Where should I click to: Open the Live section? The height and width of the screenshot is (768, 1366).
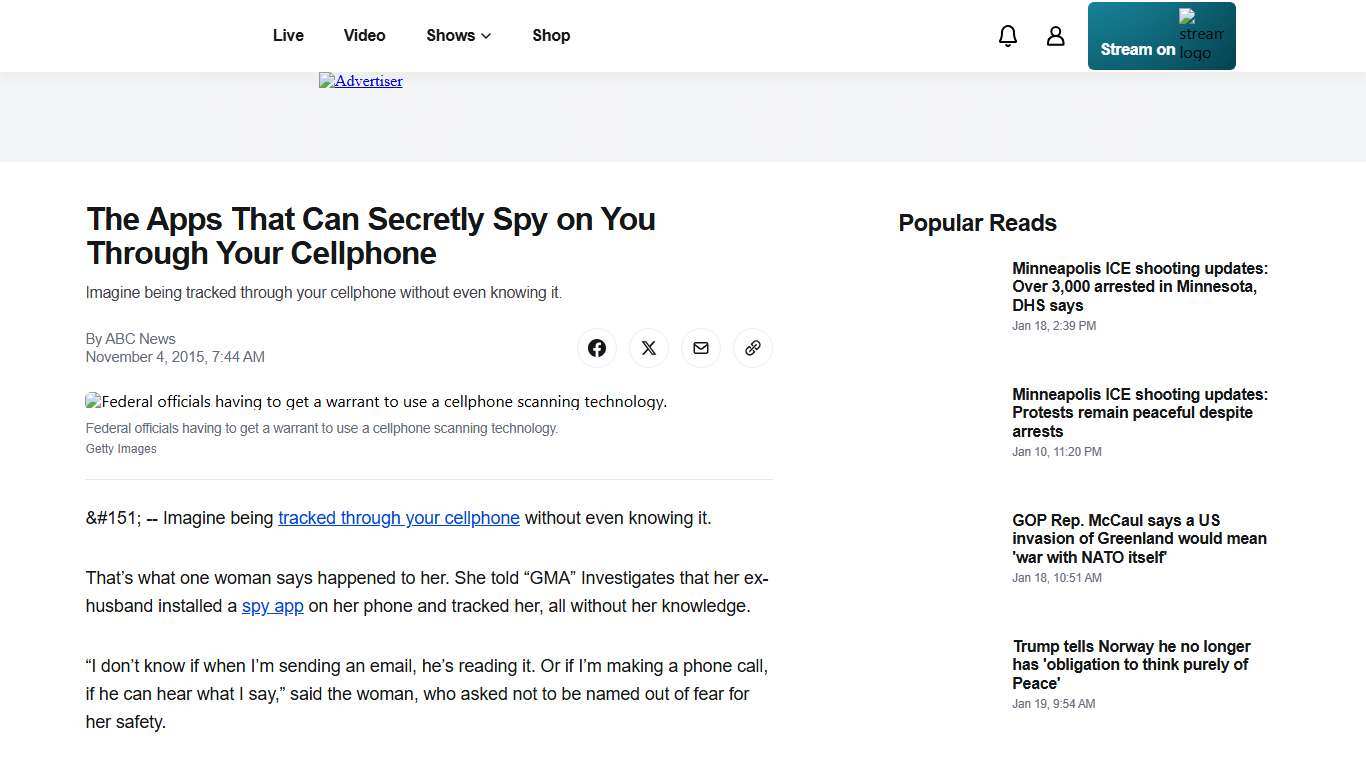288,35
